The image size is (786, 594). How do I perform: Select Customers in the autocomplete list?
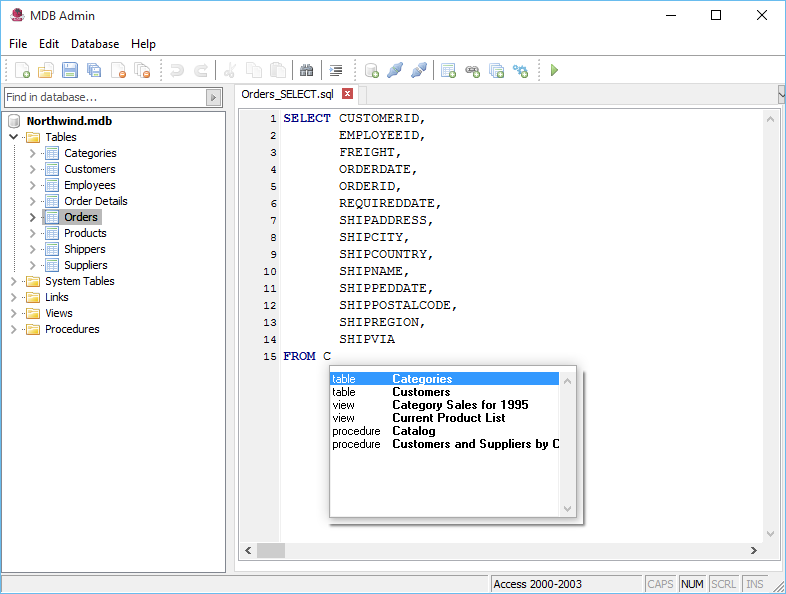pos(421,392)
